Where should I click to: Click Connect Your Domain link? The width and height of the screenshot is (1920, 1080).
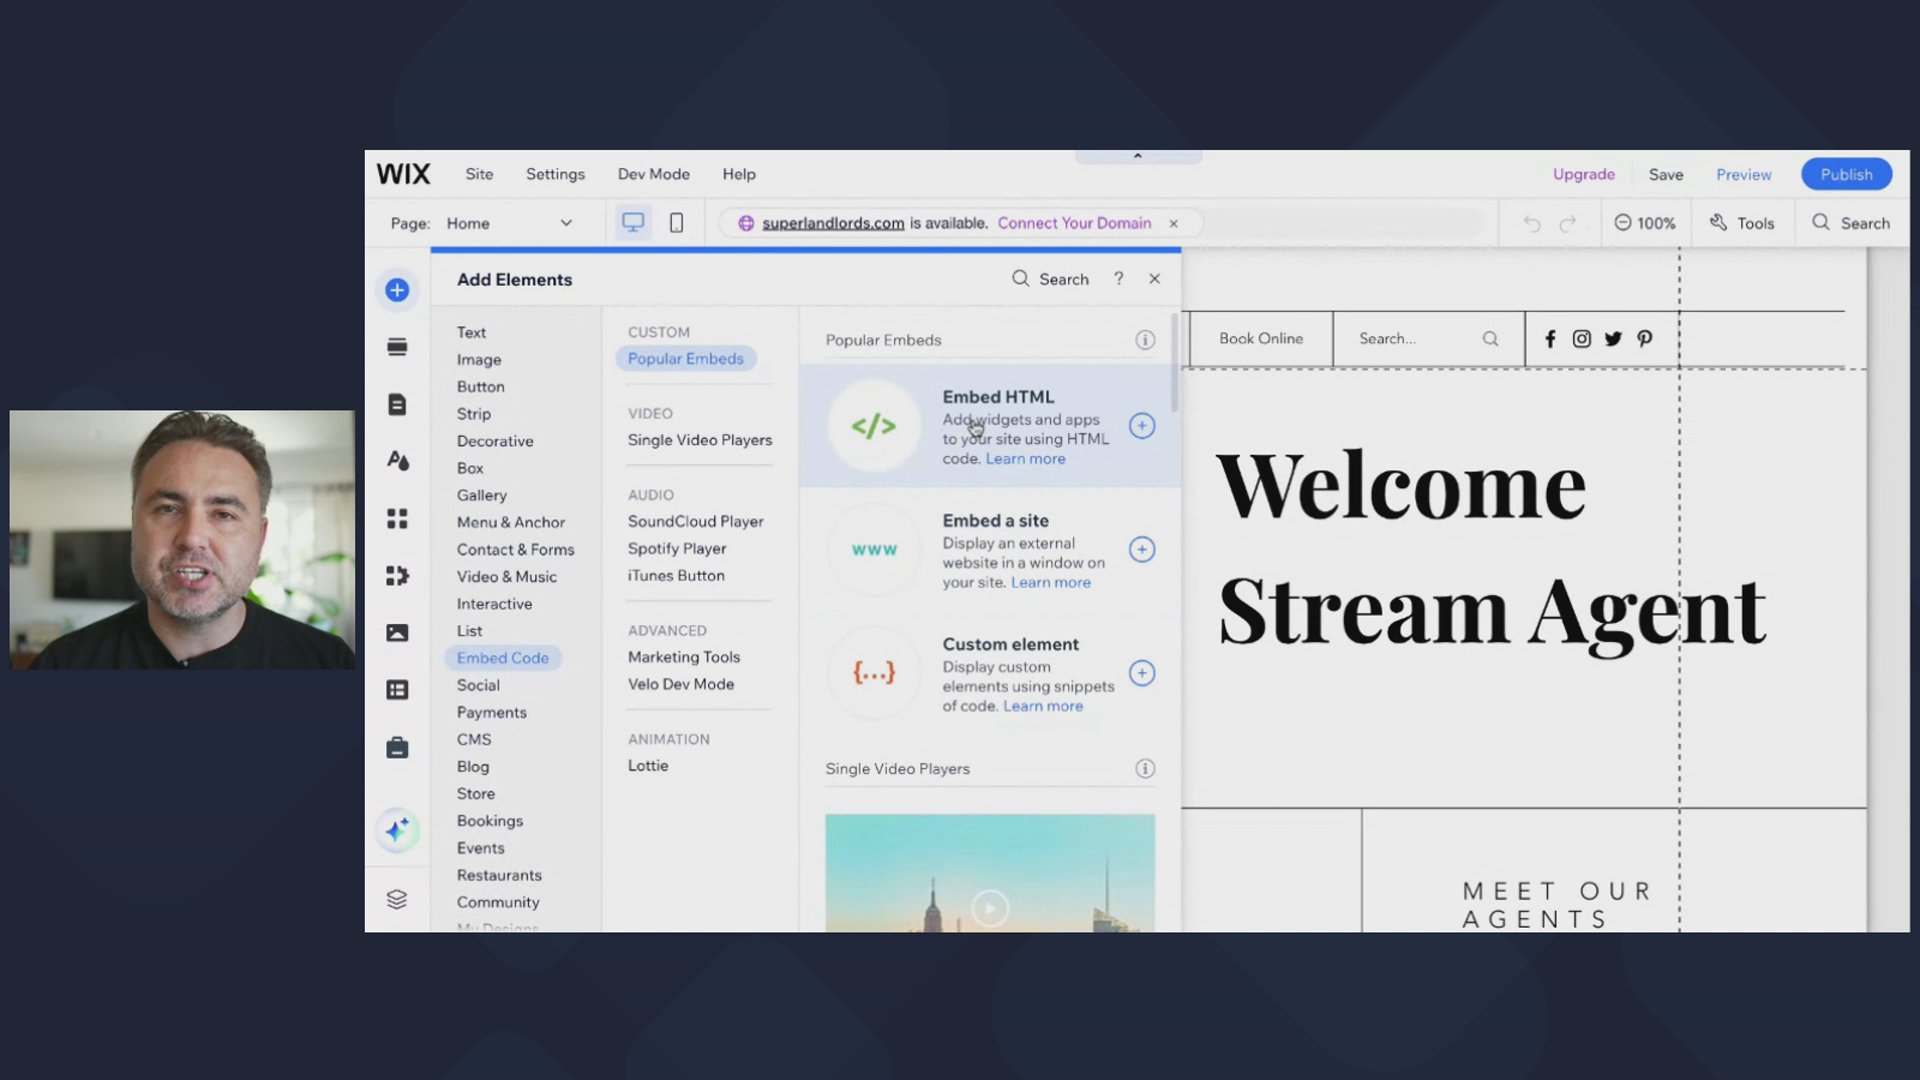point(1074,223)
